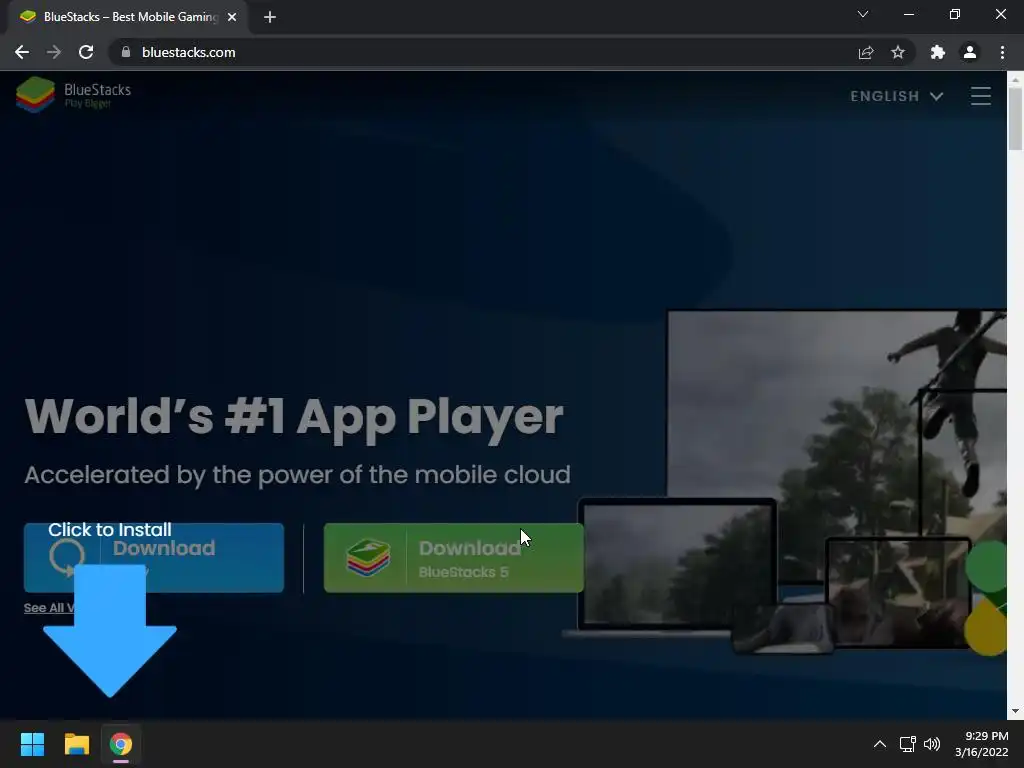The height and width of the screenshot is (768, 1024).
Task: Open the network icon in the system tray
Action: point(908,744)
